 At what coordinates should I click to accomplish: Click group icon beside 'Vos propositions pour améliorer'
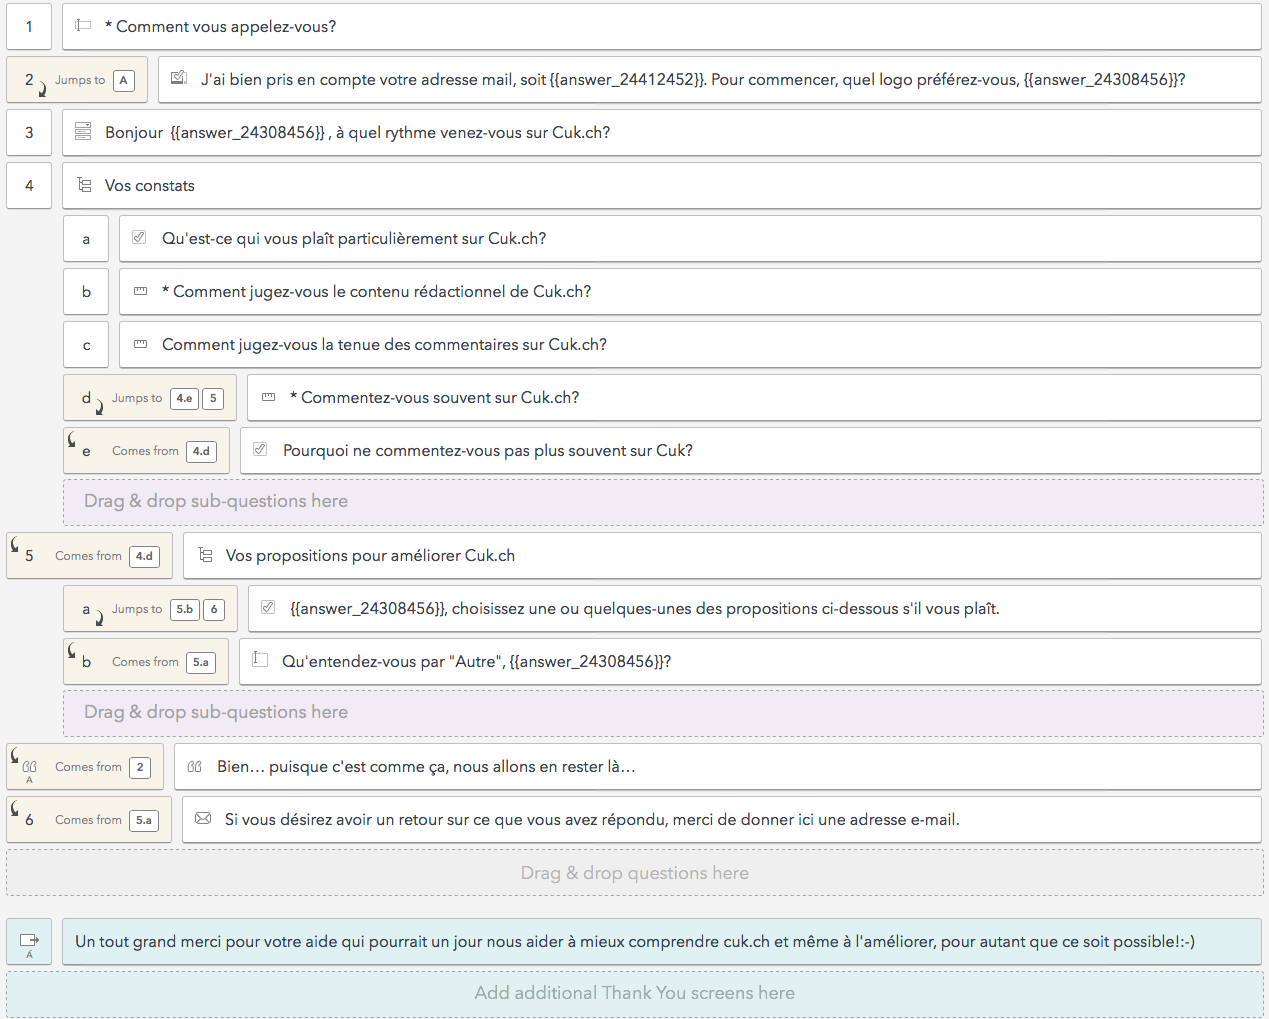click(205, 555)
